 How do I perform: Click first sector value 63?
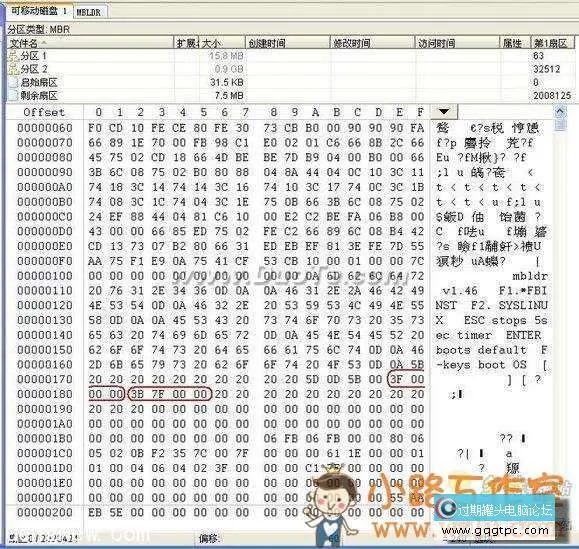tap(538, 56)
